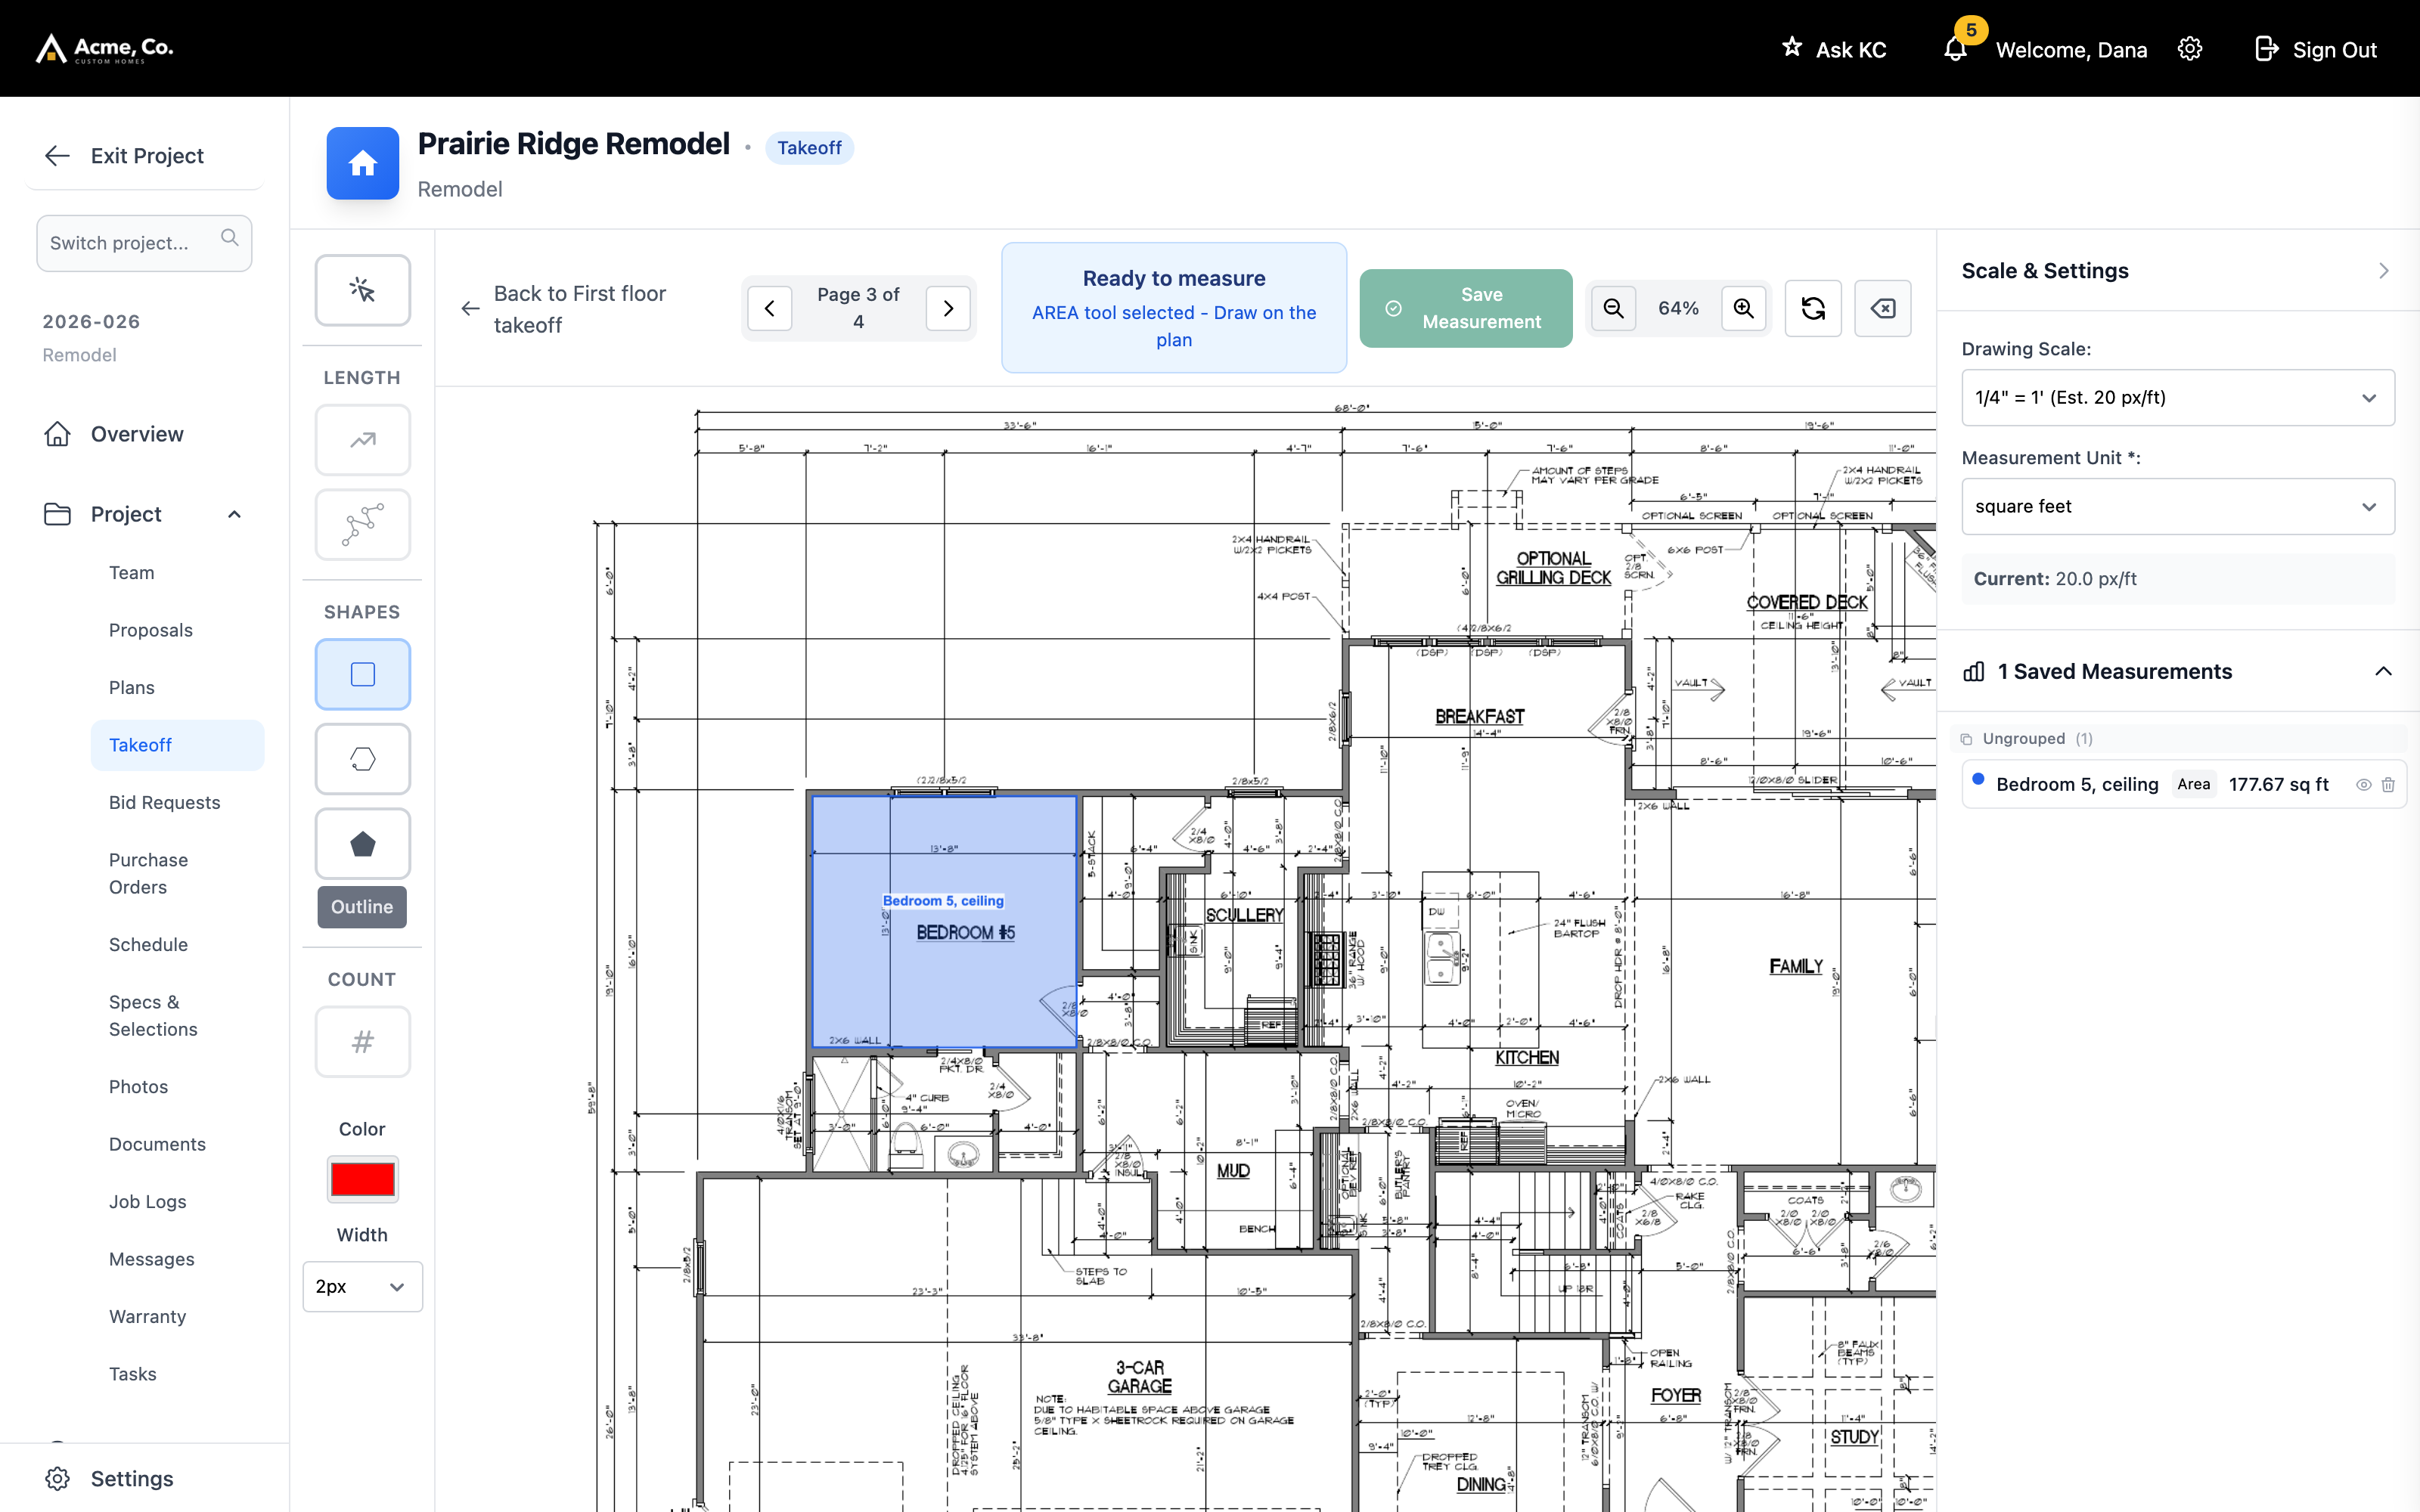Open the gear settings in header
This screenshot has width=2420, height=1512.
coord(2190,49)
